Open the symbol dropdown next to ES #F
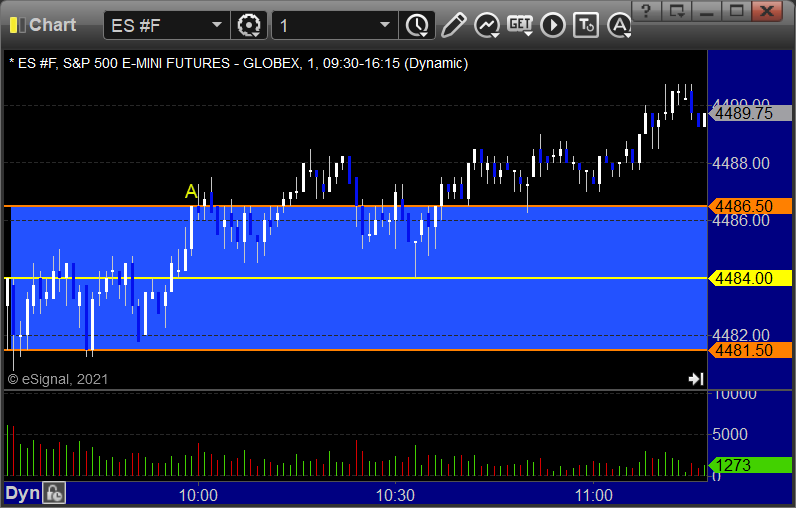The height and width of the screenshot is (508, 796). pyautogui.click(x=217, y=25)
